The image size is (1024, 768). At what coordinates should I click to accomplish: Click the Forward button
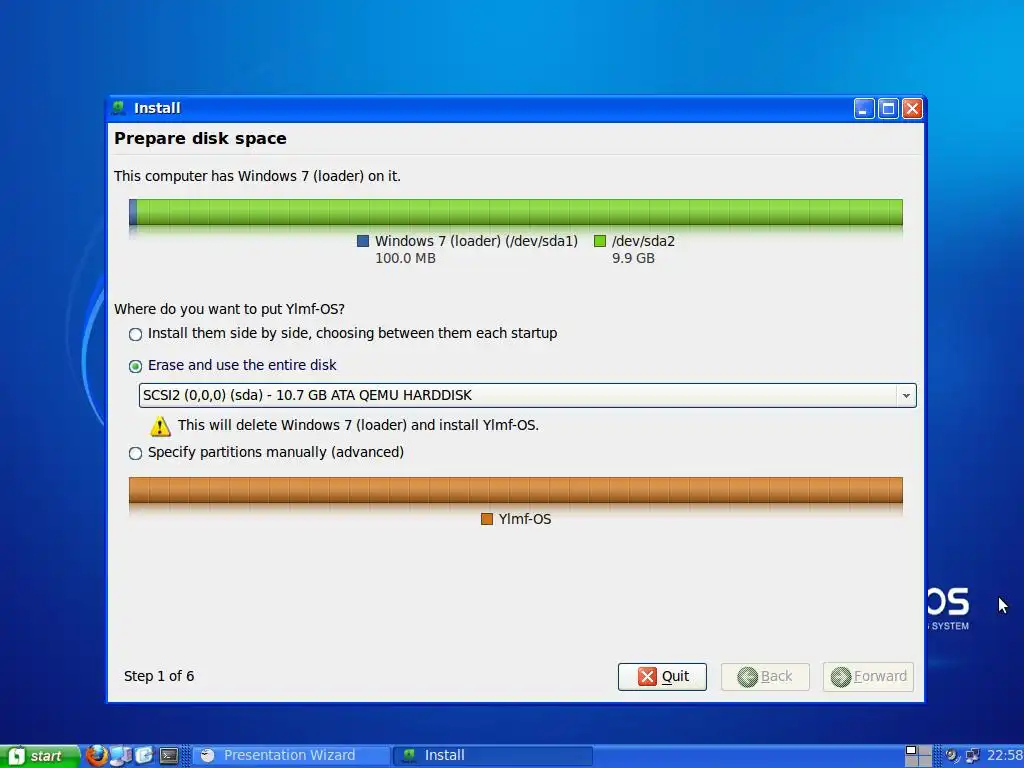pyautogui.click(x=868, y=676)
